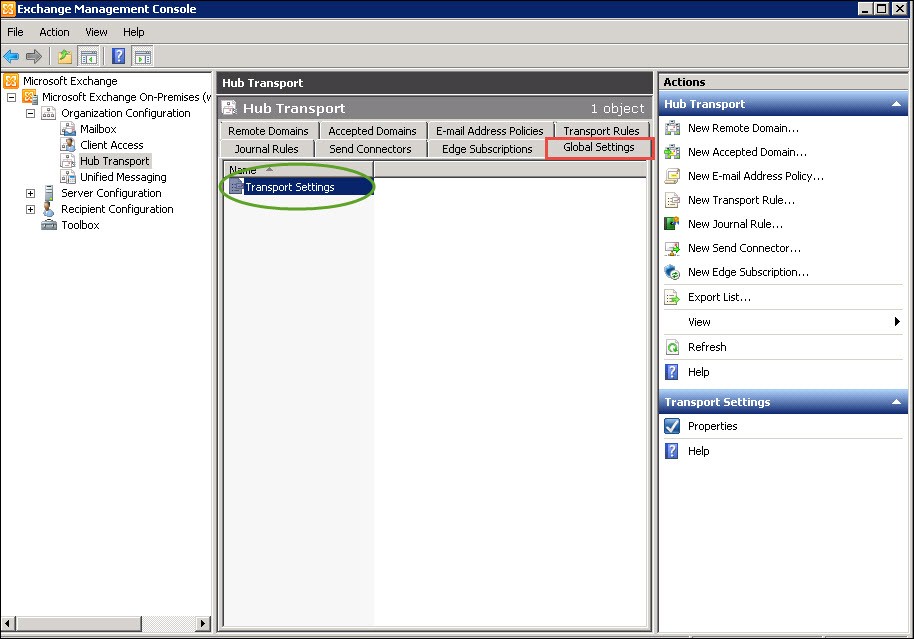Viewport: 914px width, 639px height.
Task: Expand the Recipient Configuration tree node
Action: pyautogui.click(x=31, y=209)
